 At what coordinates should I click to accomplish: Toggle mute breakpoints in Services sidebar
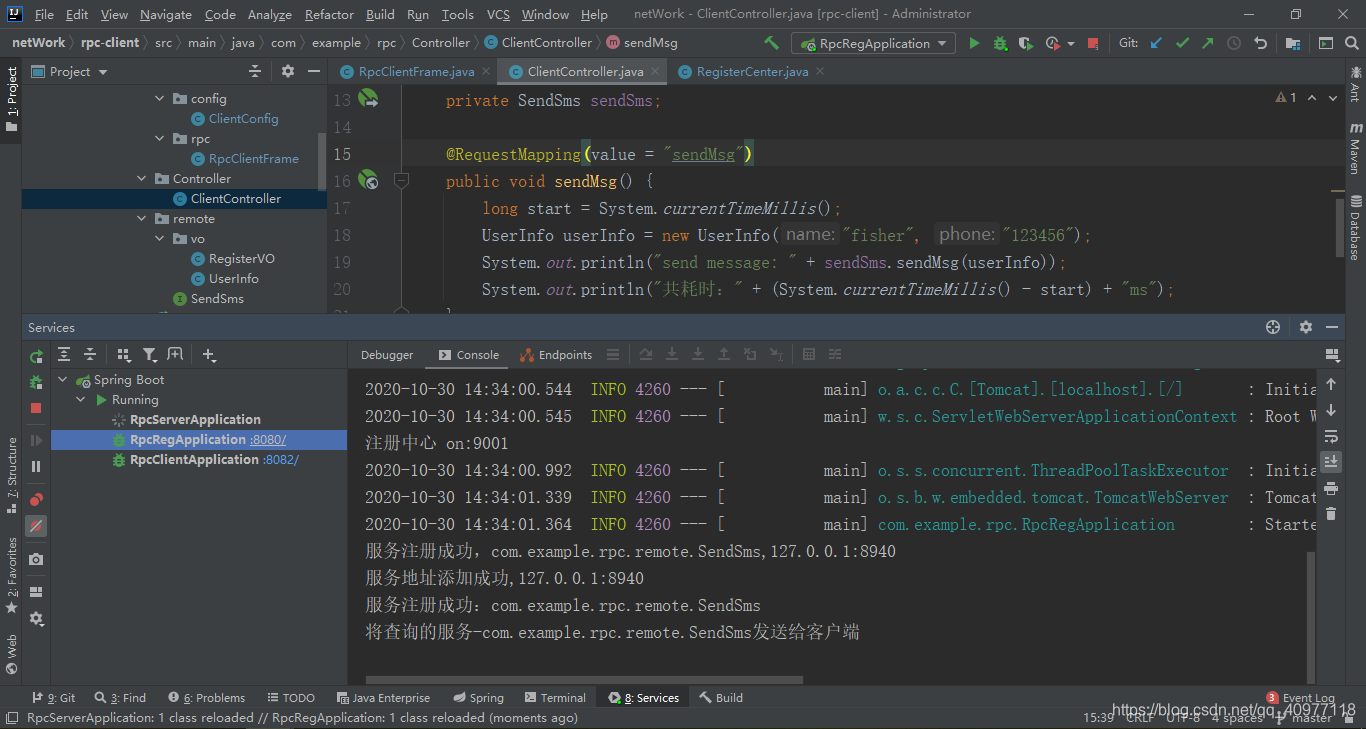point(36,526)
